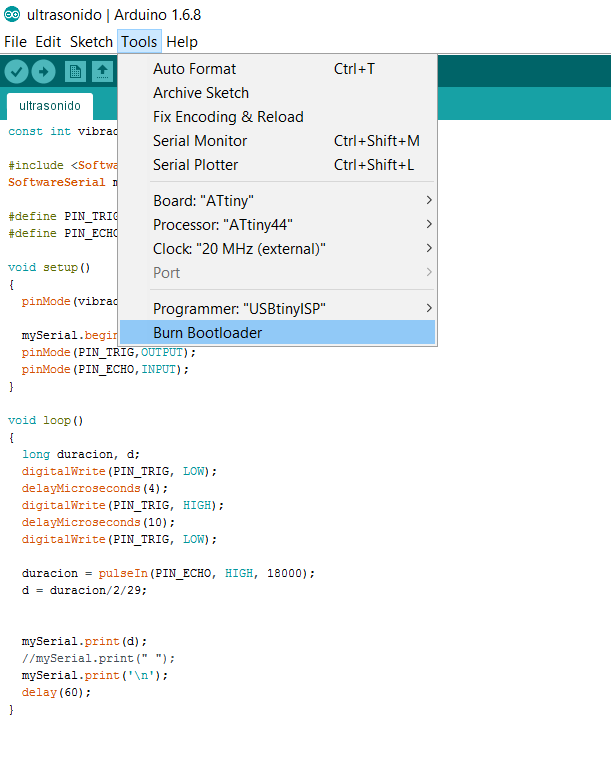Choose Archive Sketch menu entry

tap(278, 93)
